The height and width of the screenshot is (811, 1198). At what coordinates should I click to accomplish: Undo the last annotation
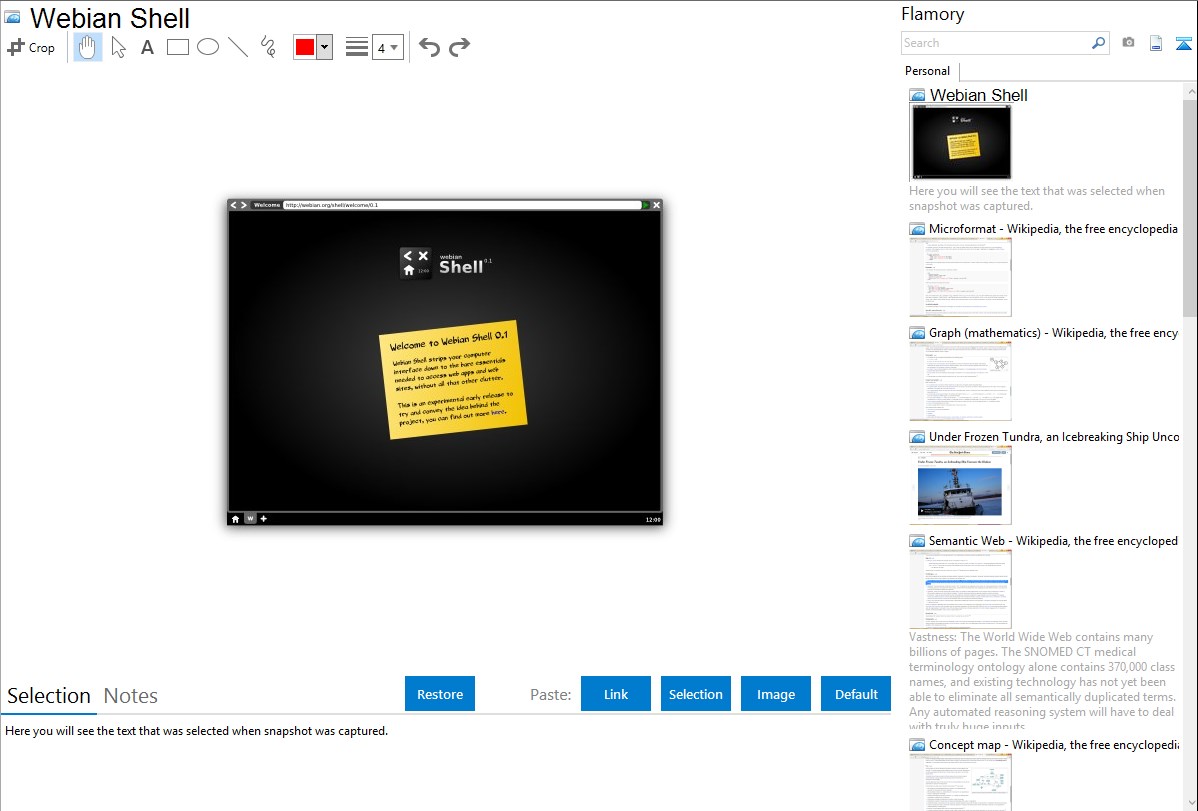[429, 47]
